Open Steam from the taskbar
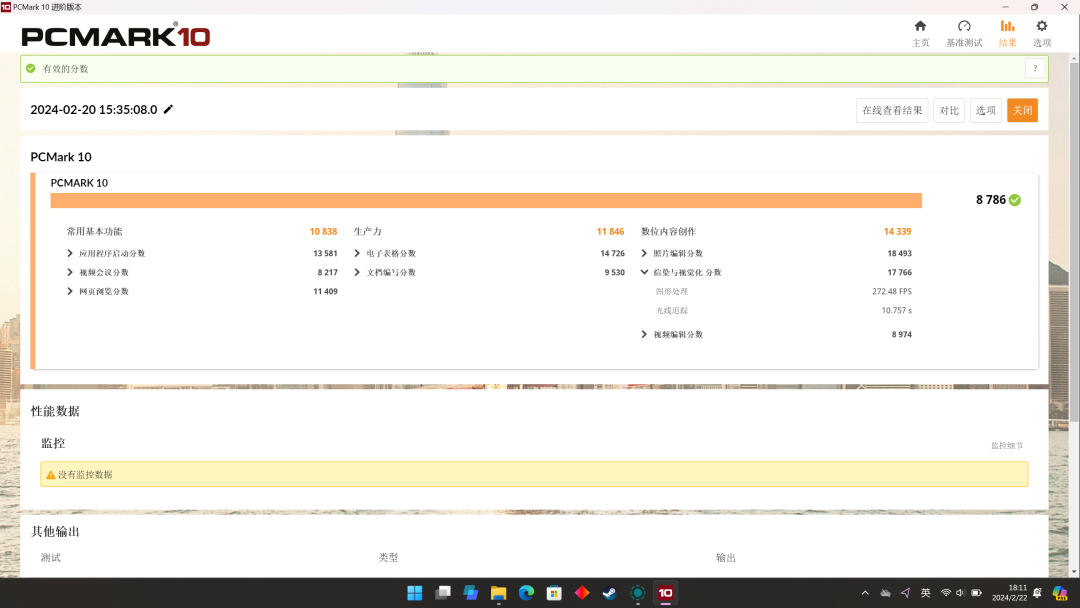The image size is (1080, 608). click(610, 593)
